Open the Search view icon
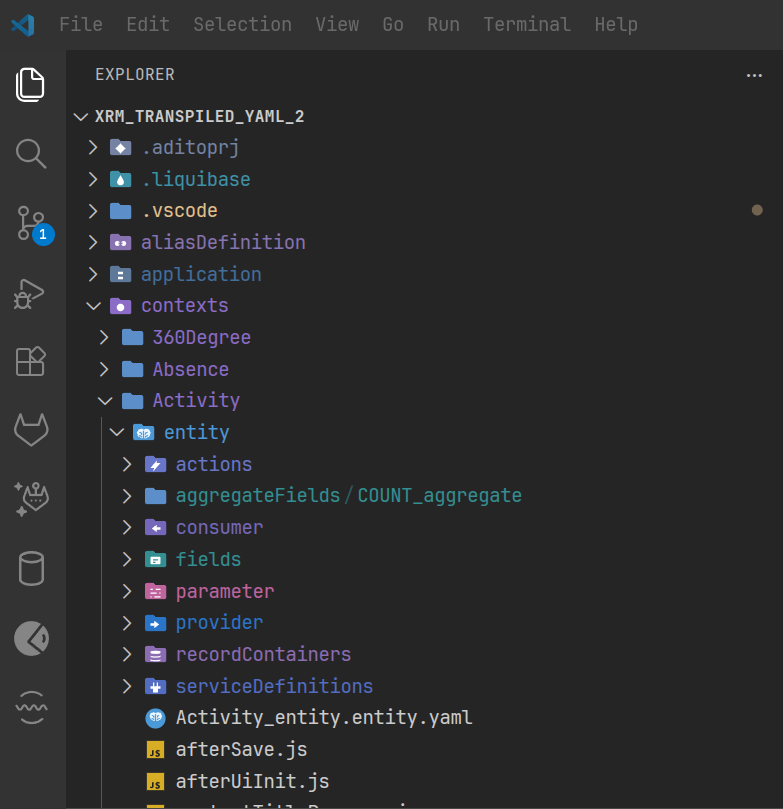 31,153
